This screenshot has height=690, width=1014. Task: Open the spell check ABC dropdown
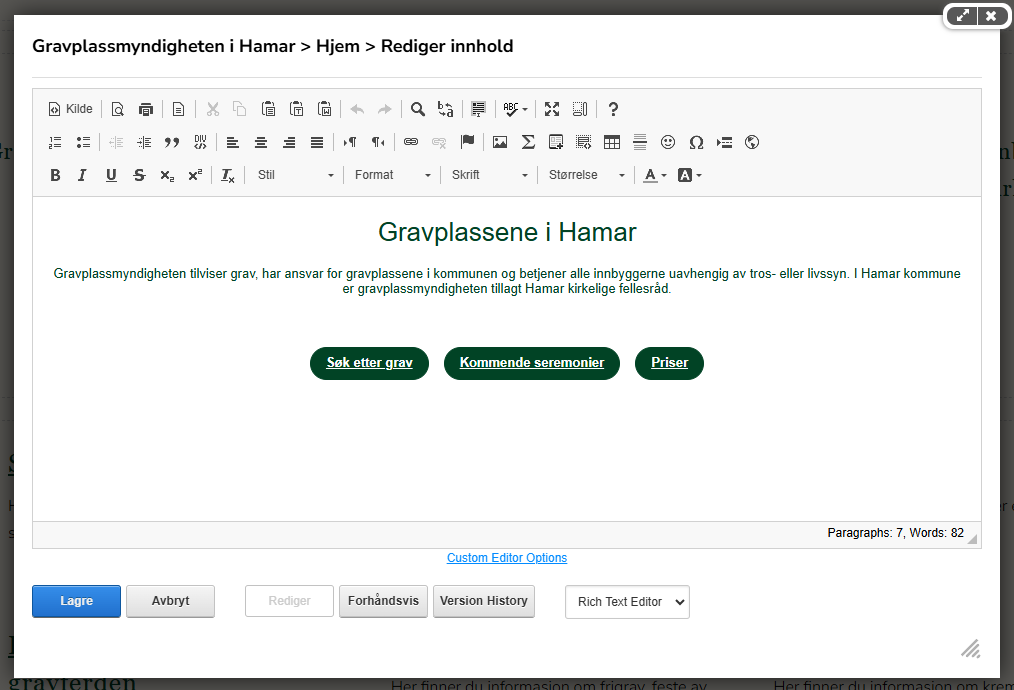tap(515, 109)
